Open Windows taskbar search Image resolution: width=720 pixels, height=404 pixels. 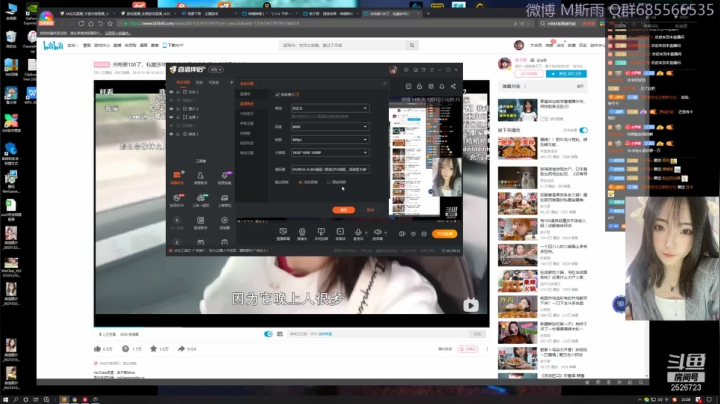(x=16, y=399)
